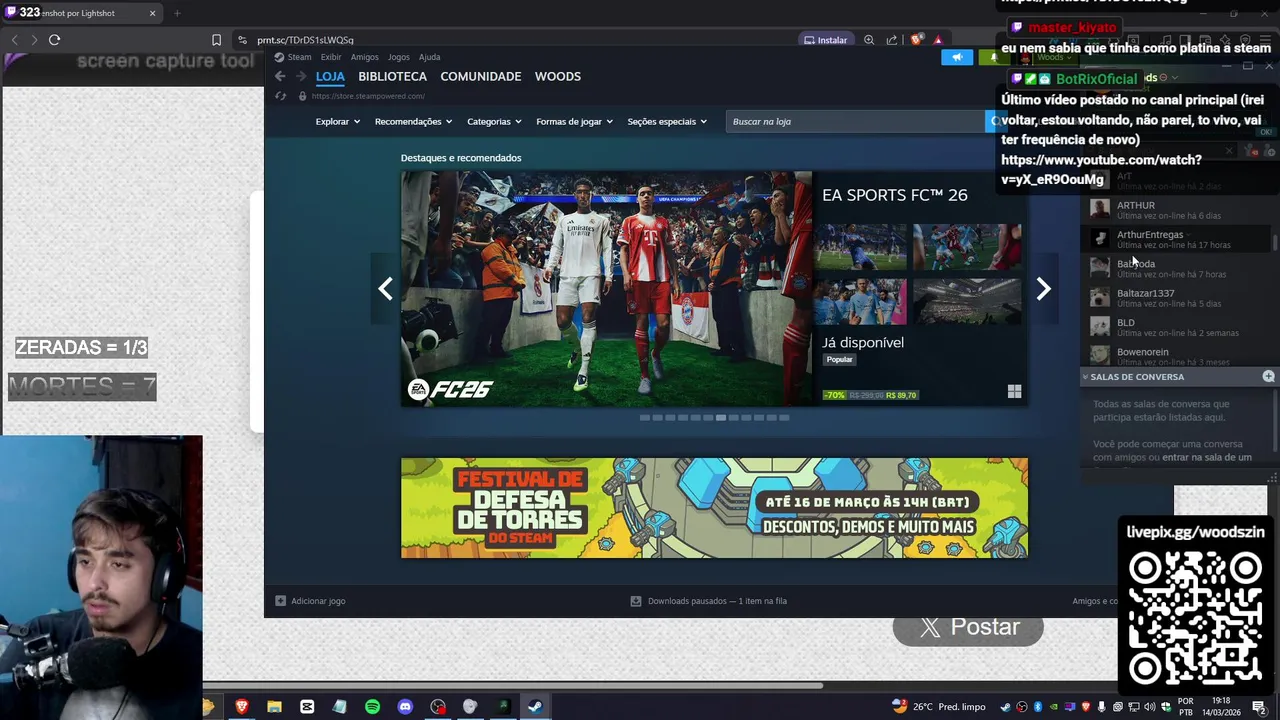Select friend BLD in friends list
This screenshot has width=1280, height=720.
coord(1180,327)
